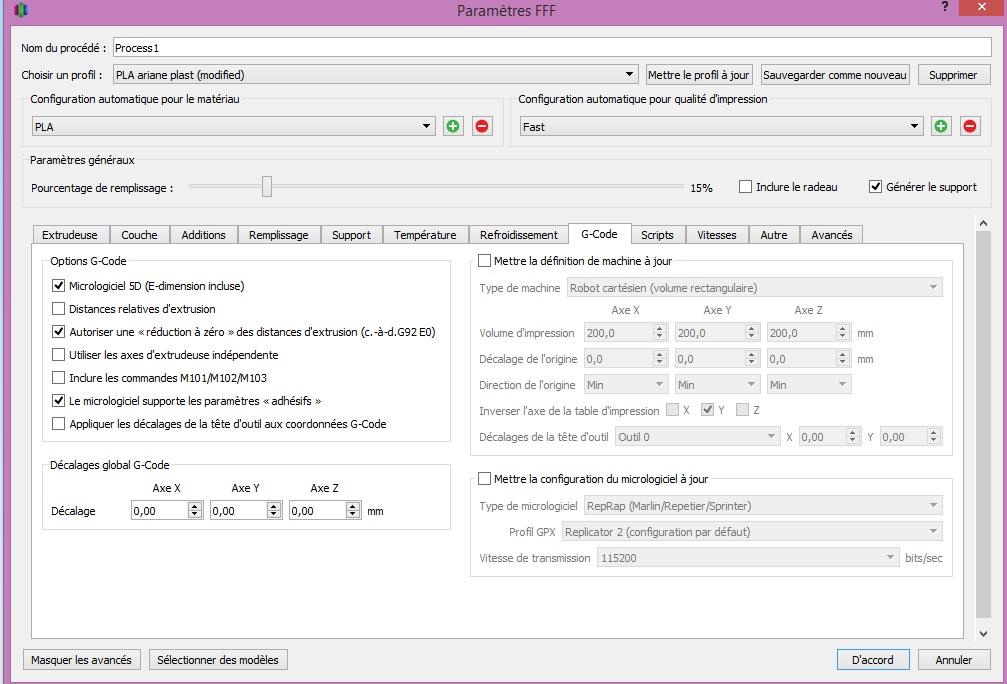
Task: Click the Annuler button
Action: [954, 660]
